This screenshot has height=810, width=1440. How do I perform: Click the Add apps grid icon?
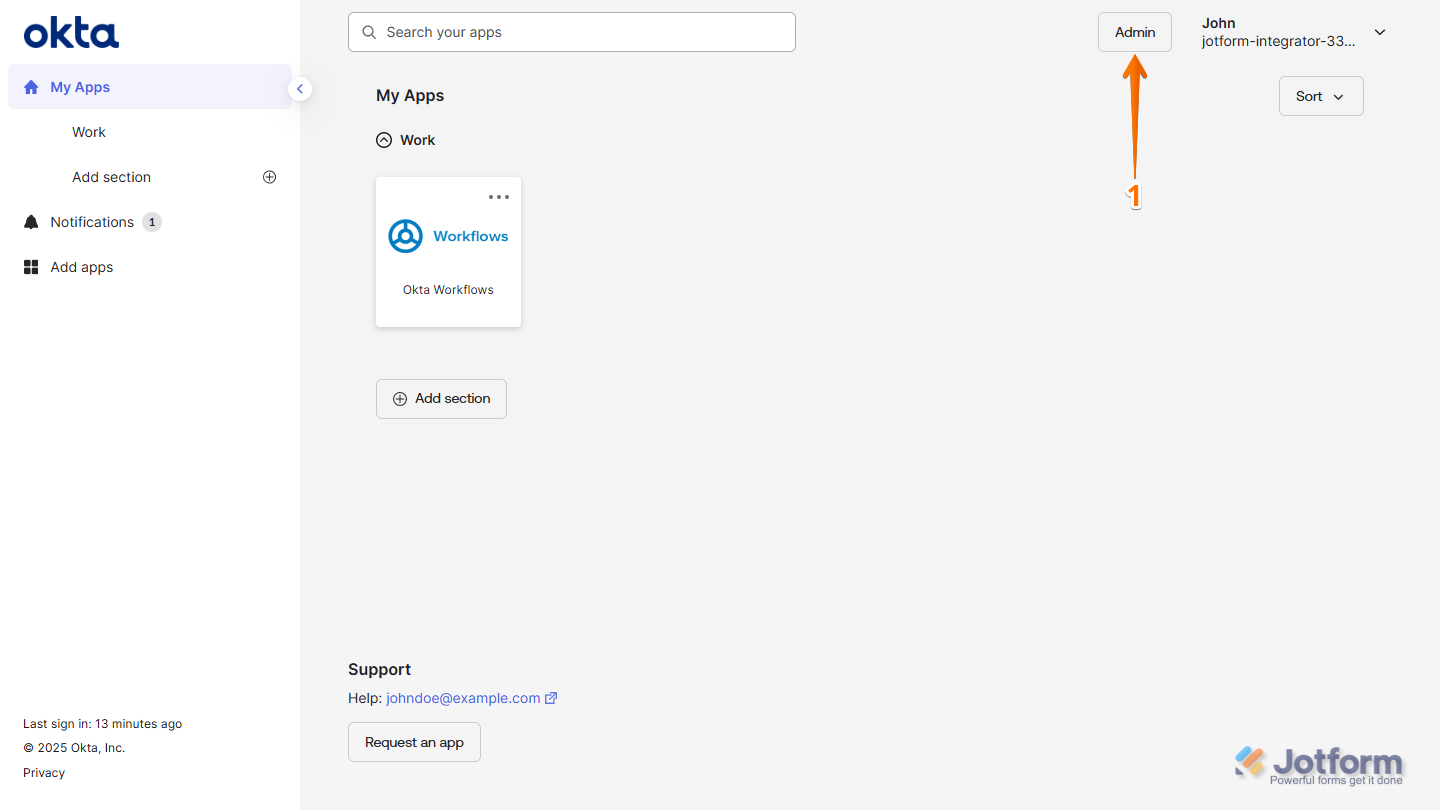(31, 267)
